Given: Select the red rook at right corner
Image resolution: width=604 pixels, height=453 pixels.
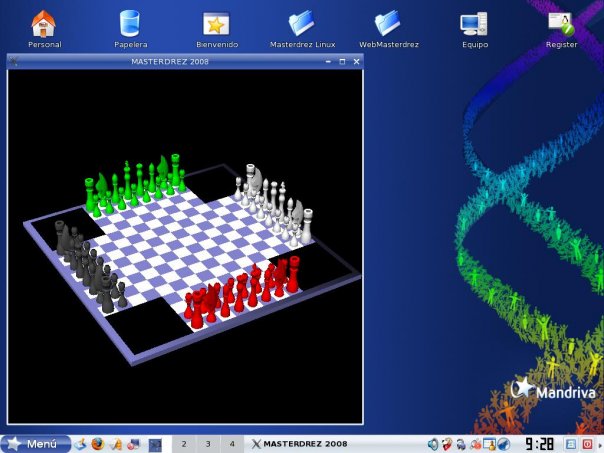Looking at the screenshot, I should click(x=294, y=275).
